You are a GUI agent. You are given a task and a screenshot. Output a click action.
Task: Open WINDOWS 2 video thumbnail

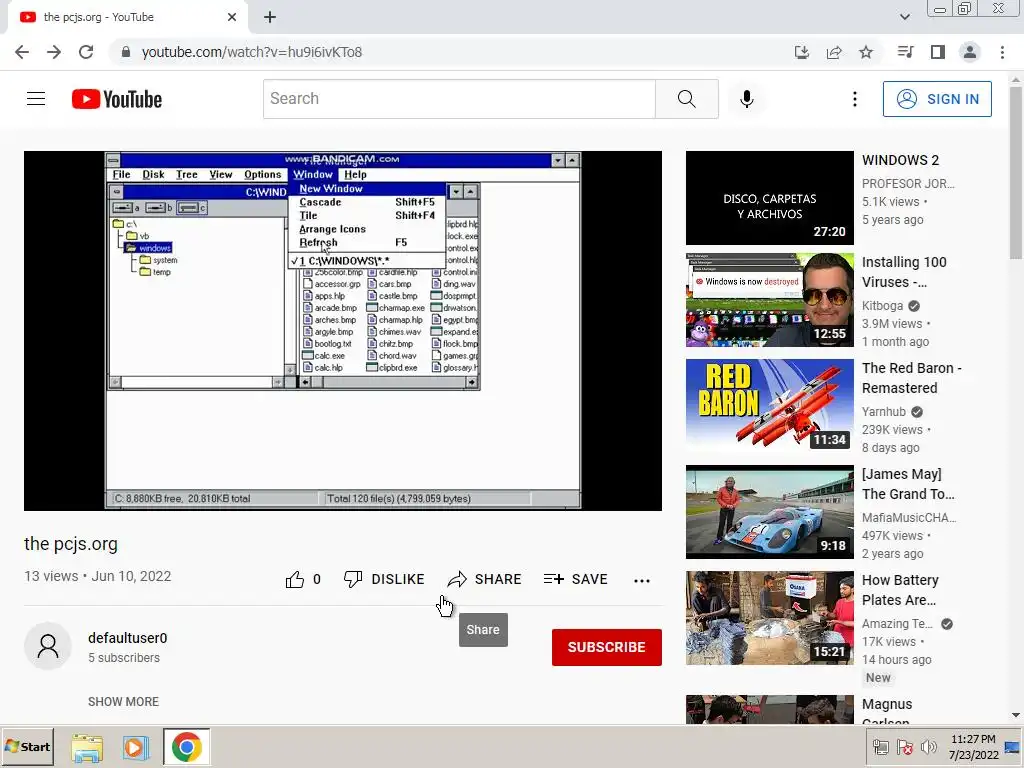pos(769,198)
